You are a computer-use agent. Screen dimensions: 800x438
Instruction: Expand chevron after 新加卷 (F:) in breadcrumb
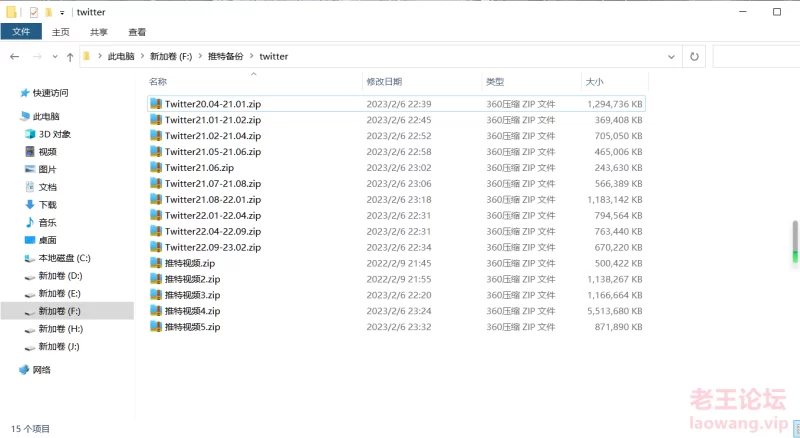(200, 56)
